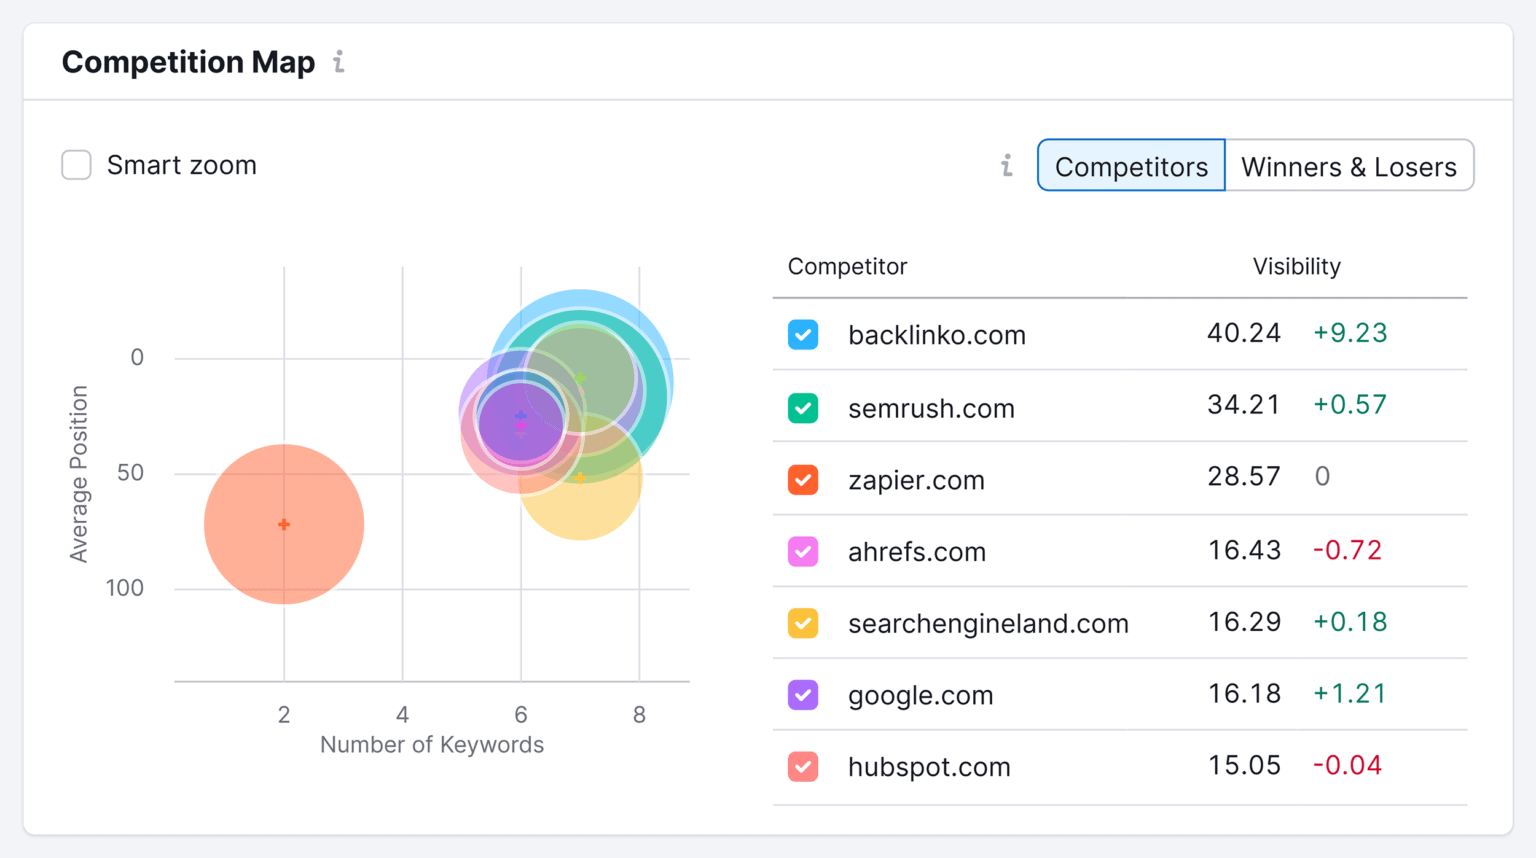Select the large orange bubble on the chart
This screenshot has width=1536, height=858.
[x=284, y=523]
